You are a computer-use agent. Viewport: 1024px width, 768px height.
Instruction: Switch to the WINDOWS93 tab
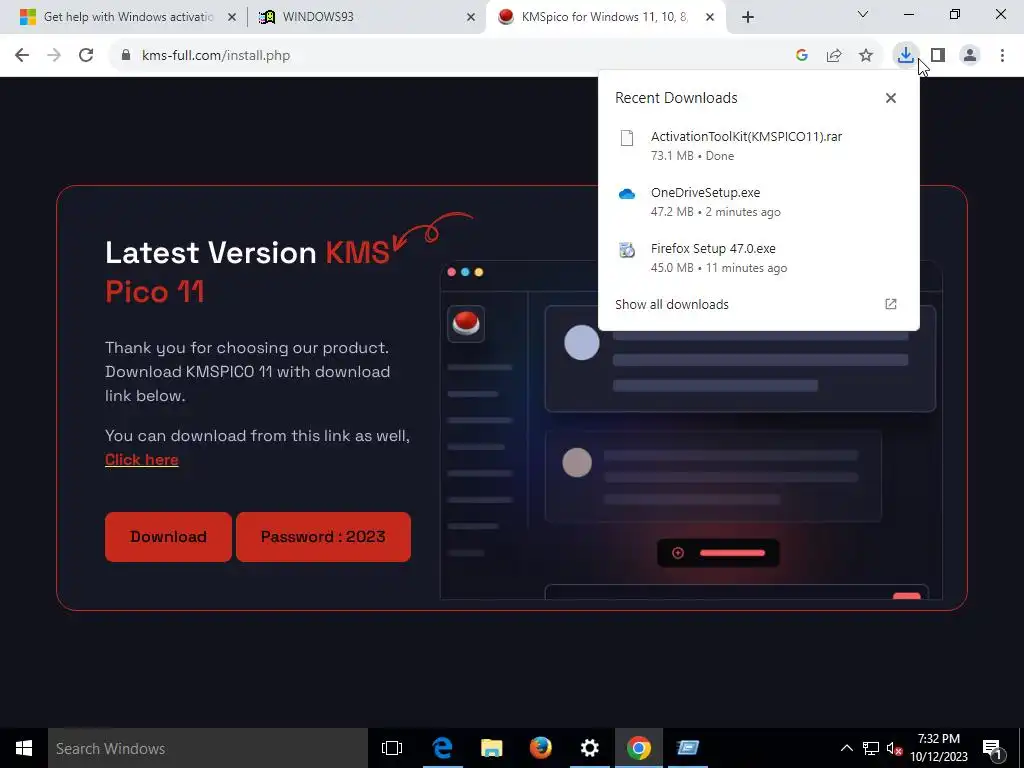pyautogui.click(x=366, y=17)
